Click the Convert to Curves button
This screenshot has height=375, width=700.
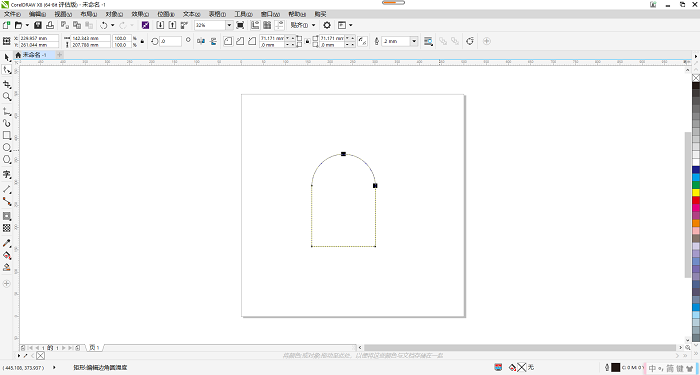coord(470,41)
